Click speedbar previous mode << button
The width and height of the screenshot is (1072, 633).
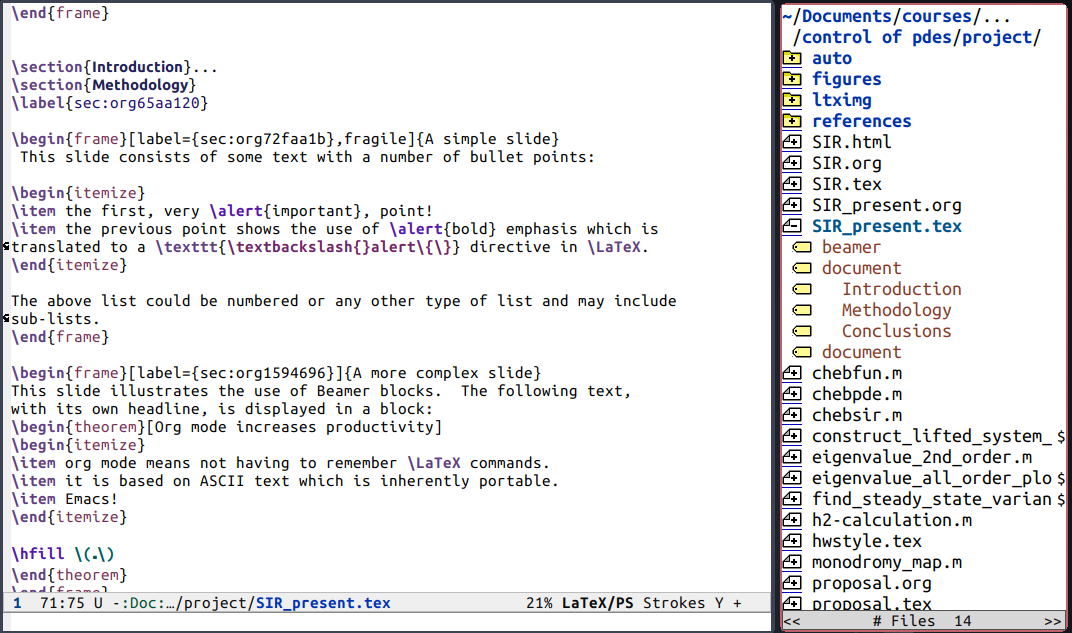[x=792, y=621]
